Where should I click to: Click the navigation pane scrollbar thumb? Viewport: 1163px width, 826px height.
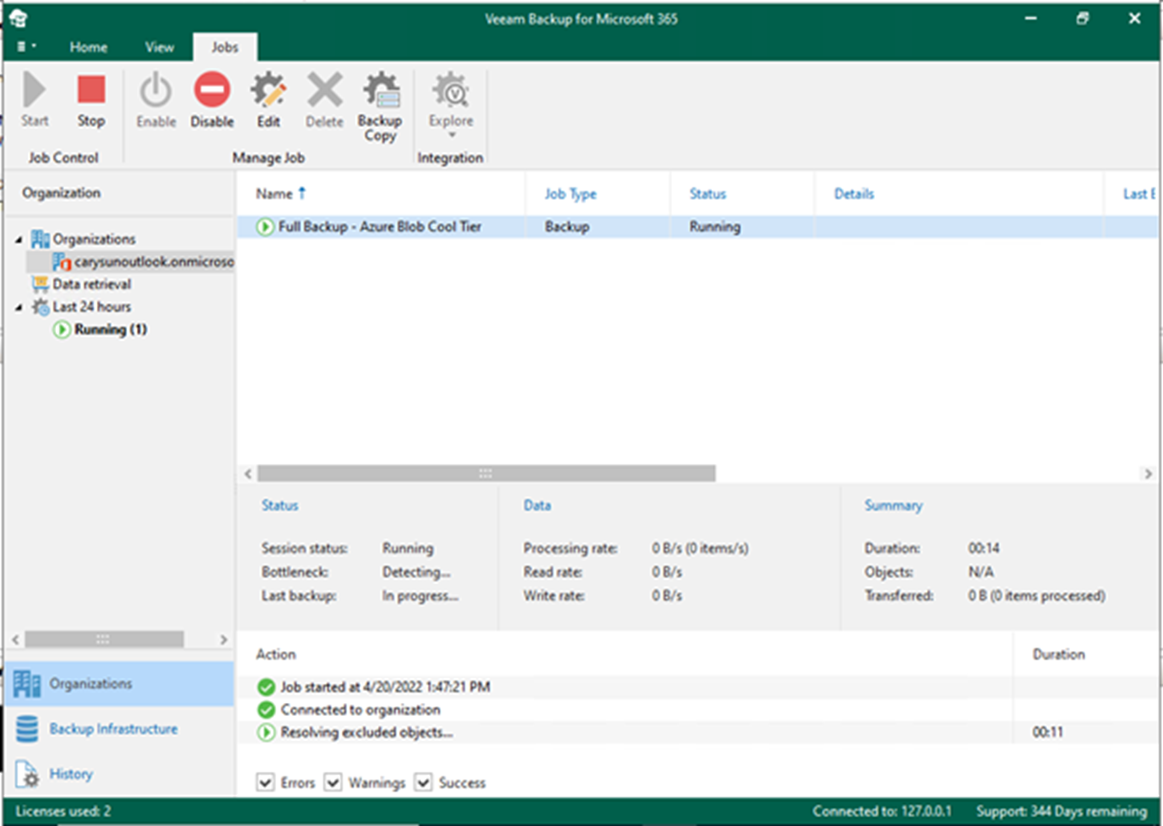(104, 639)
